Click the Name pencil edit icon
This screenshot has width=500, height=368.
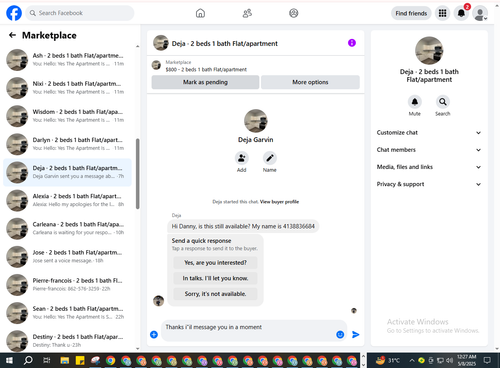click(270, 158)
